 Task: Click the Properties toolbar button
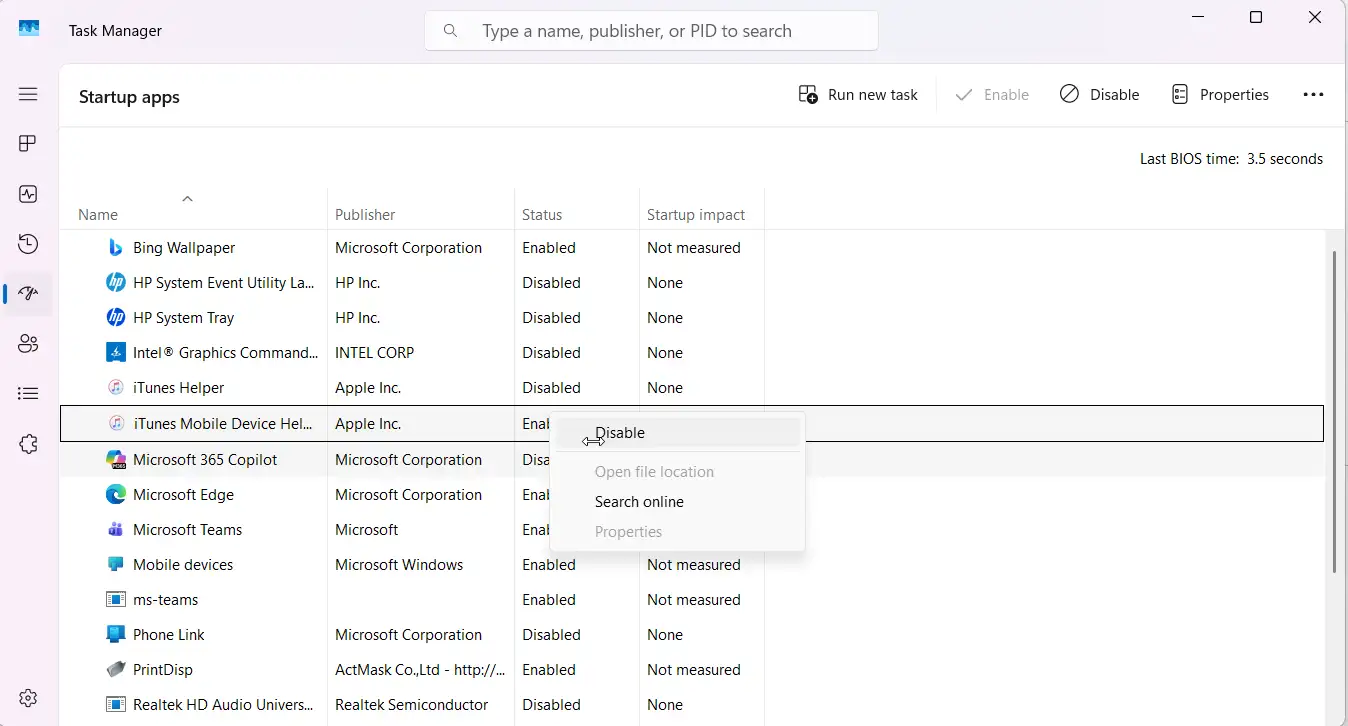[1220, 95]
